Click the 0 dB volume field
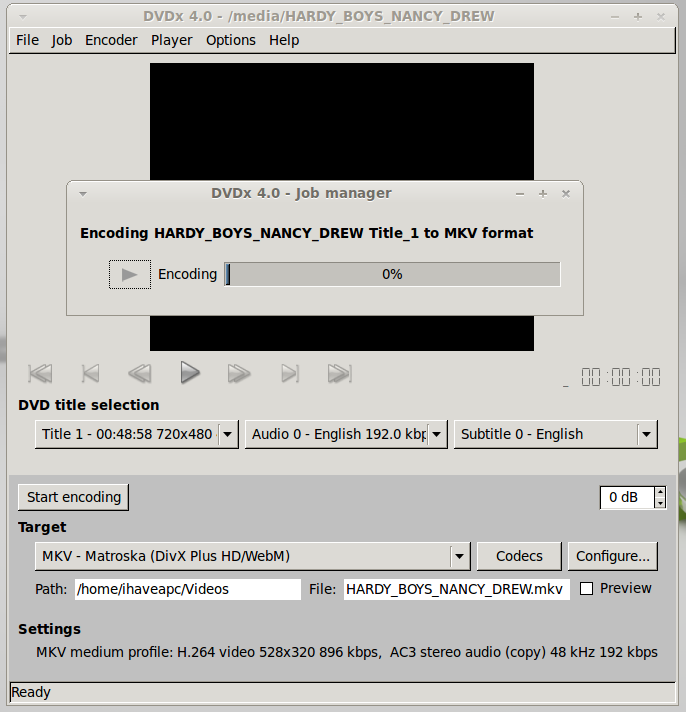The width and height of the screenshot is (686, 712). tap(627, 498)
